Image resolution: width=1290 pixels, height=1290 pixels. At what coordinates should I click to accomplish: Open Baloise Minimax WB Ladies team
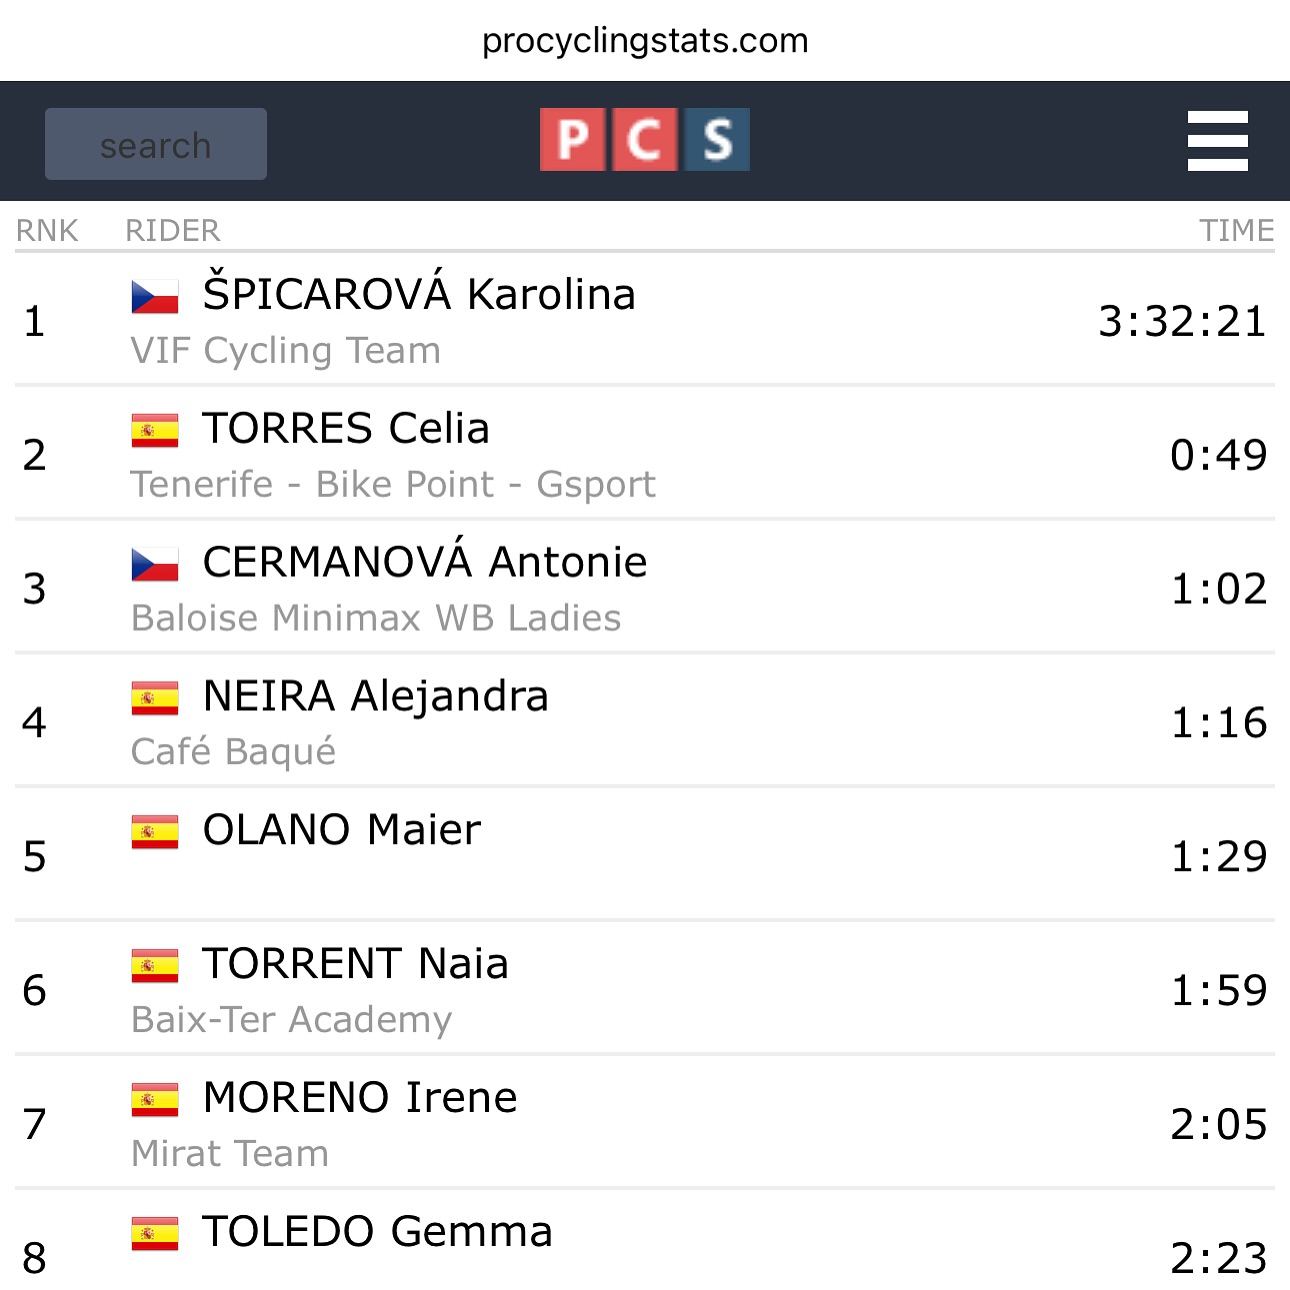376,619
